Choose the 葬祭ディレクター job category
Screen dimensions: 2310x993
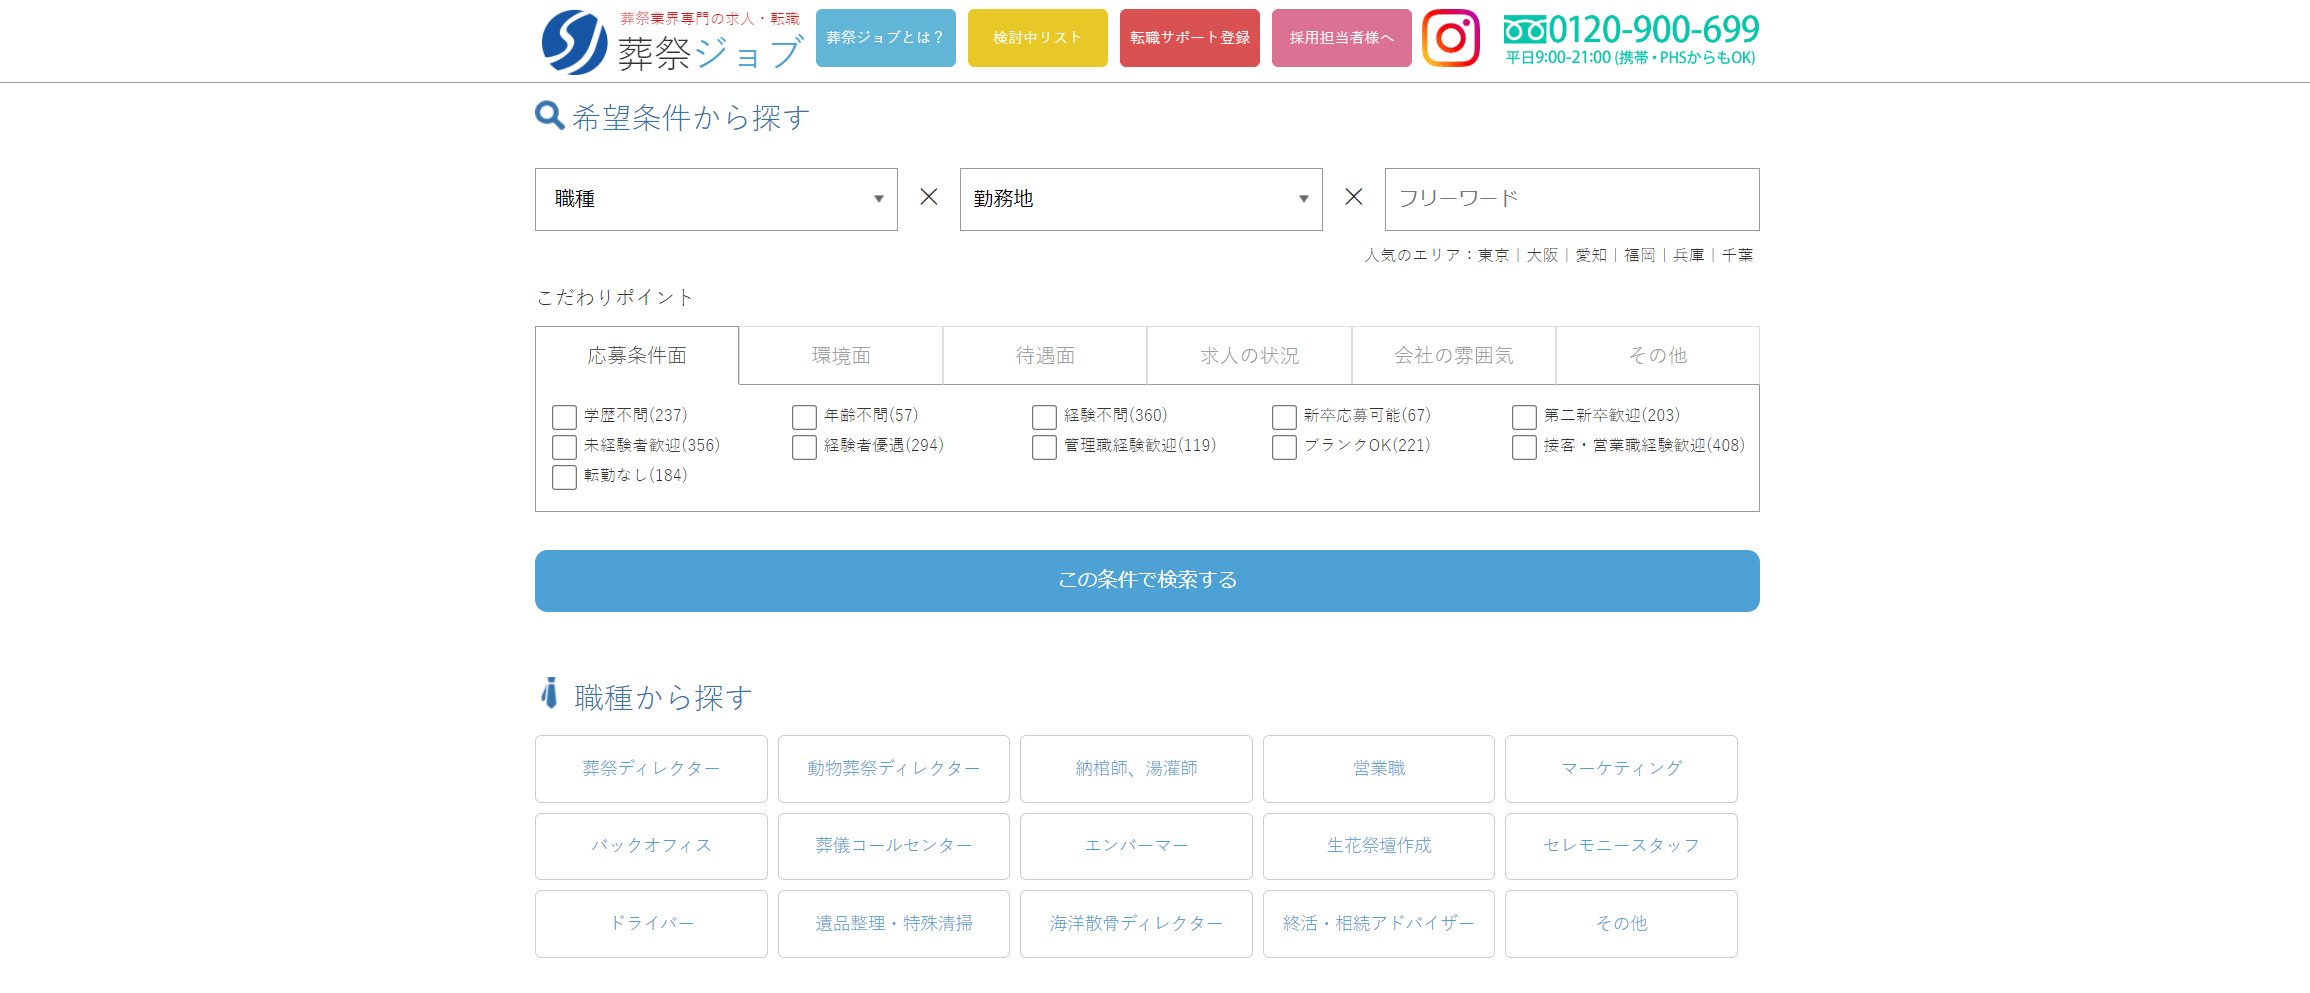(651, 768)
